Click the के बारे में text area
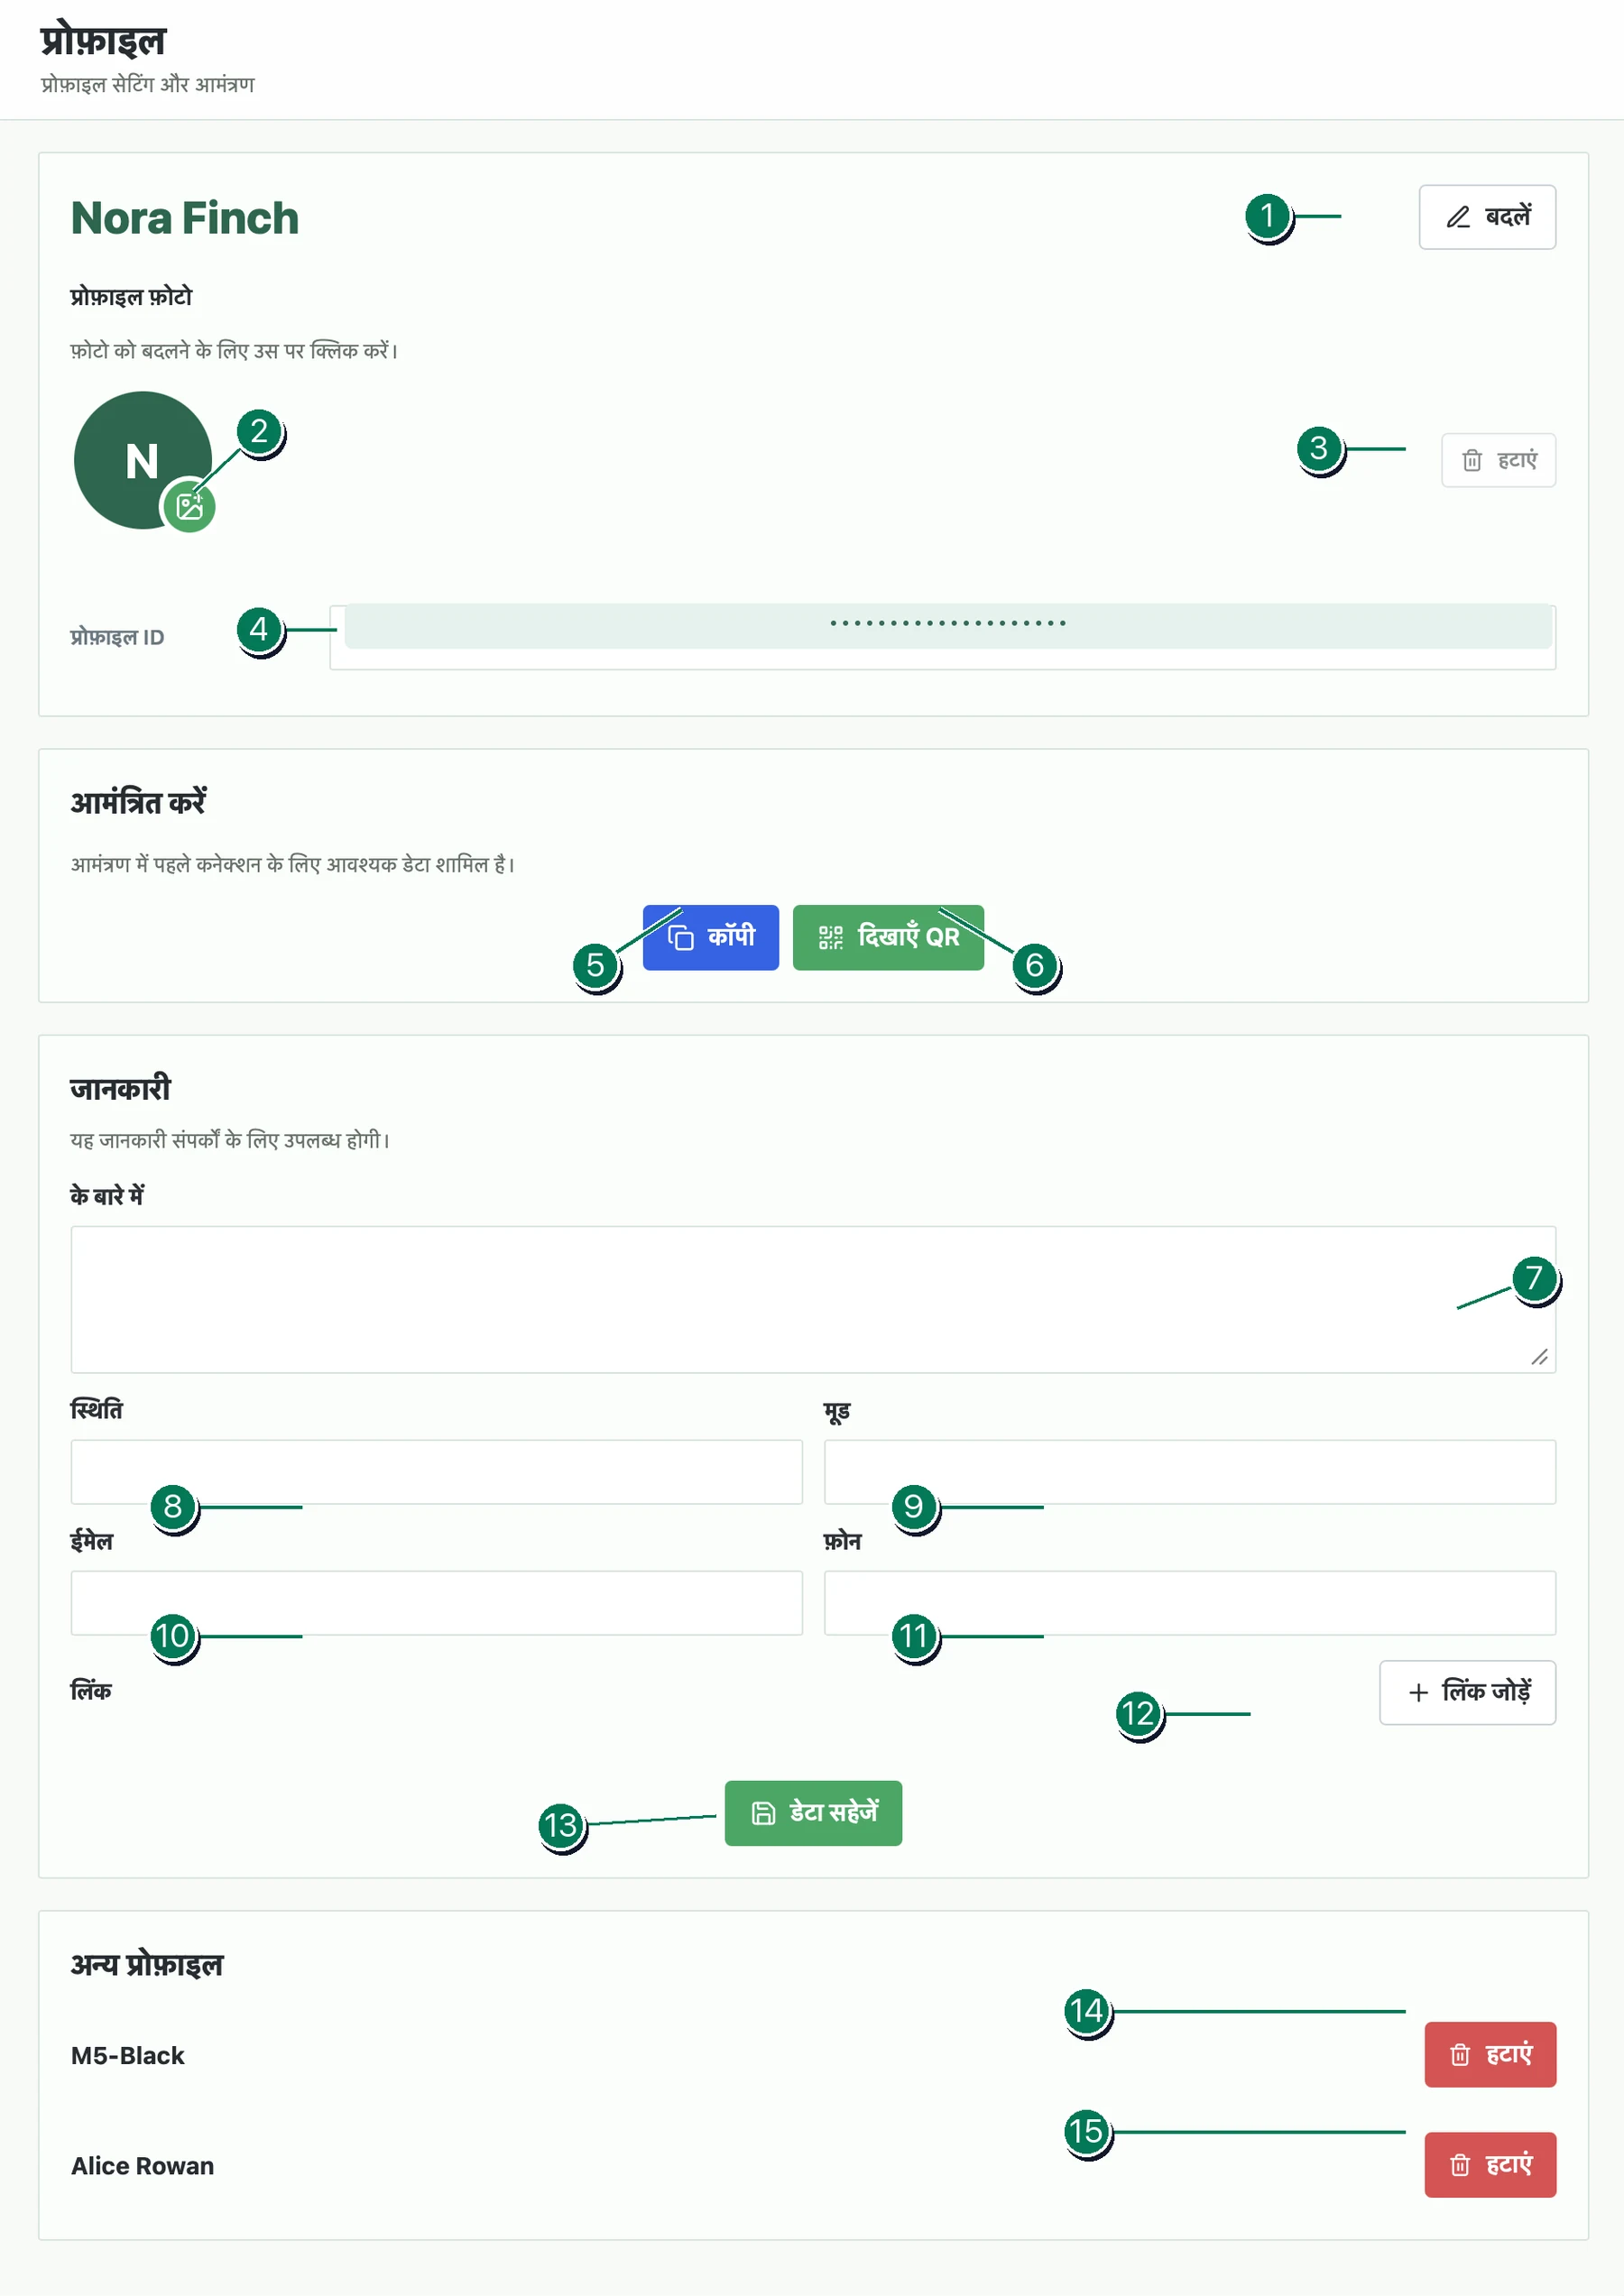1624x2296 pixels. [x=812, y=1299]
